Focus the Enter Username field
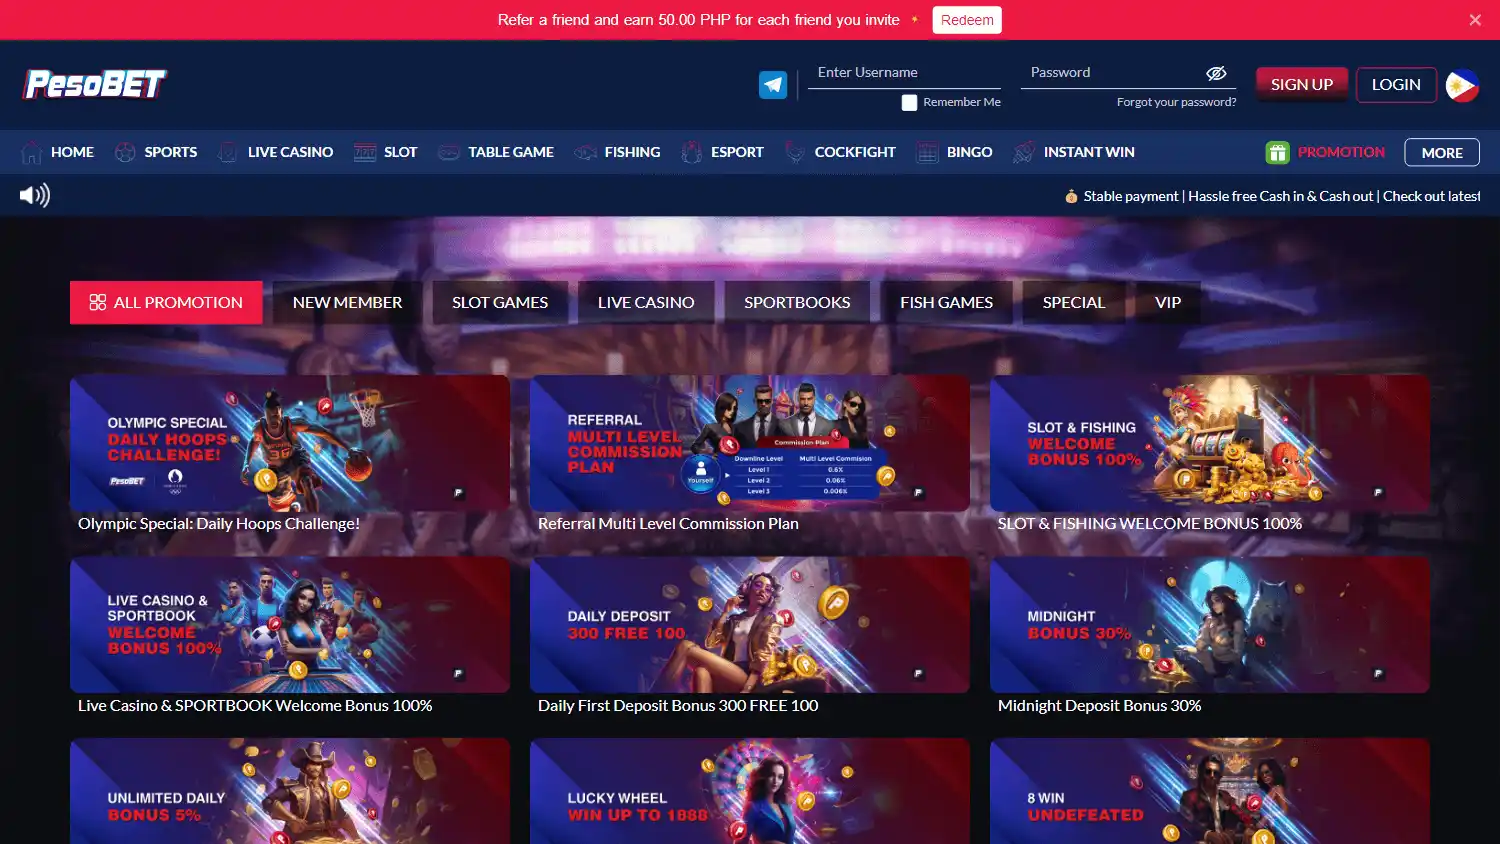 click(x=904, y=73)
